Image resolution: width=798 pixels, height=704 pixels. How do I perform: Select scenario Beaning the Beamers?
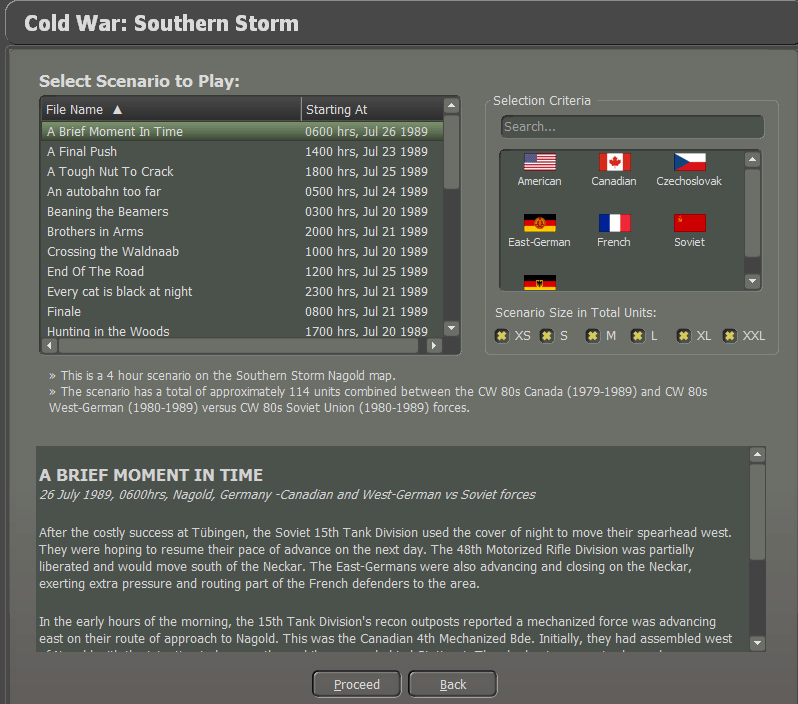click(242, 212)
